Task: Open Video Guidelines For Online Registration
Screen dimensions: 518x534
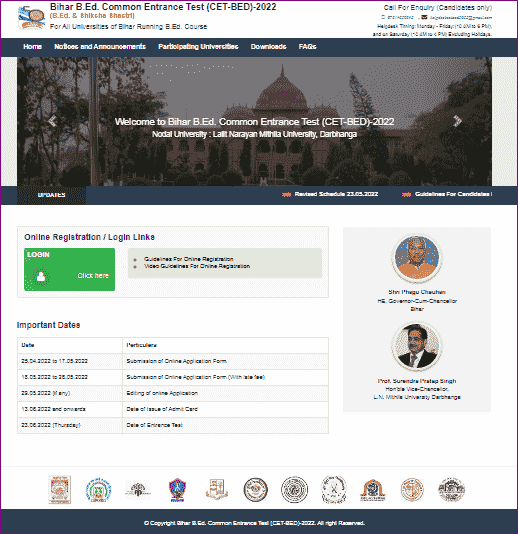Action: click(x=197, y=266)
